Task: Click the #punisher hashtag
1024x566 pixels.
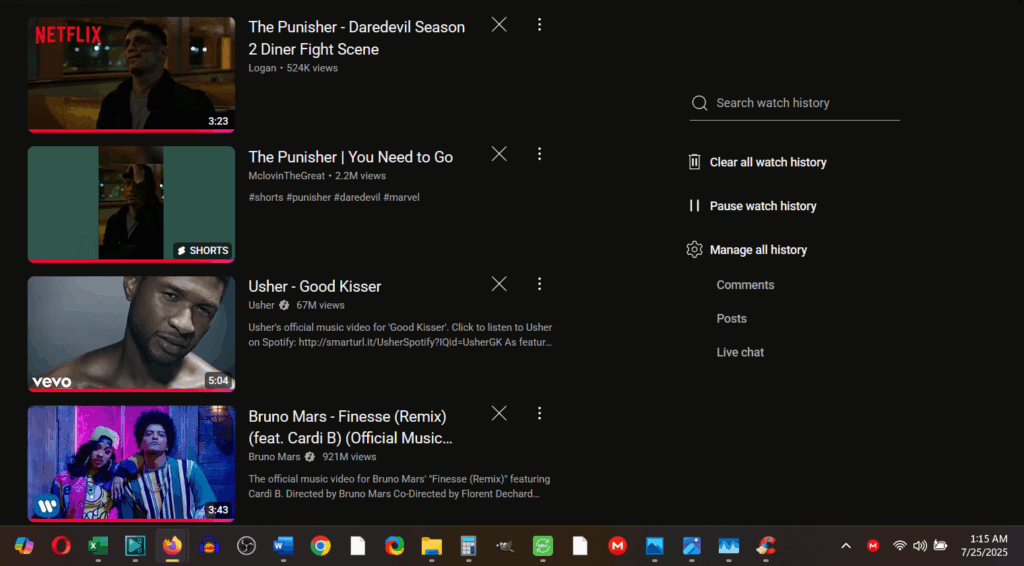Action: (308, 197)
